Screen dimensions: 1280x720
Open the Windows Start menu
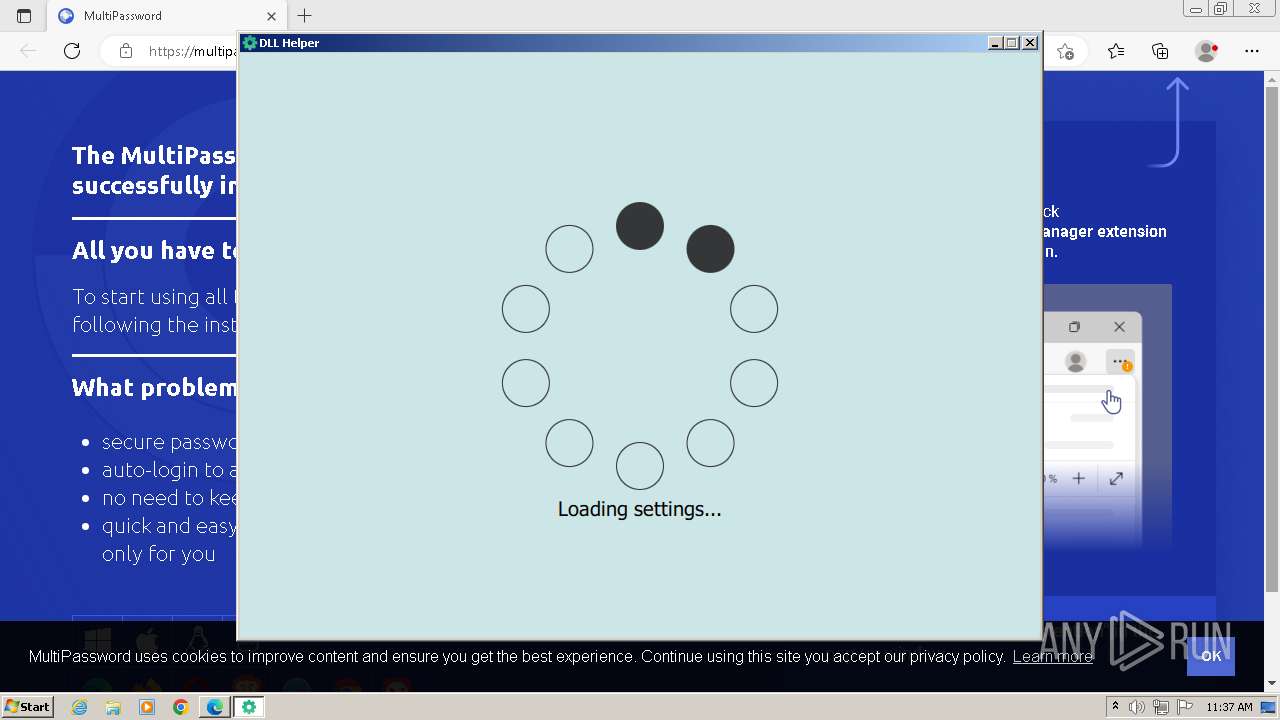coord(27,706)
